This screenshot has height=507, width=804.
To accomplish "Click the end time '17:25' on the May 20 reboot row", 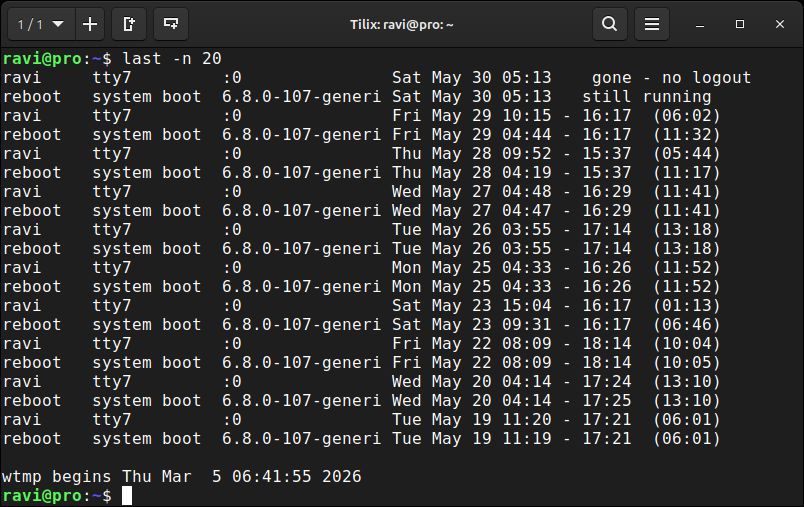I will point(607,400).
